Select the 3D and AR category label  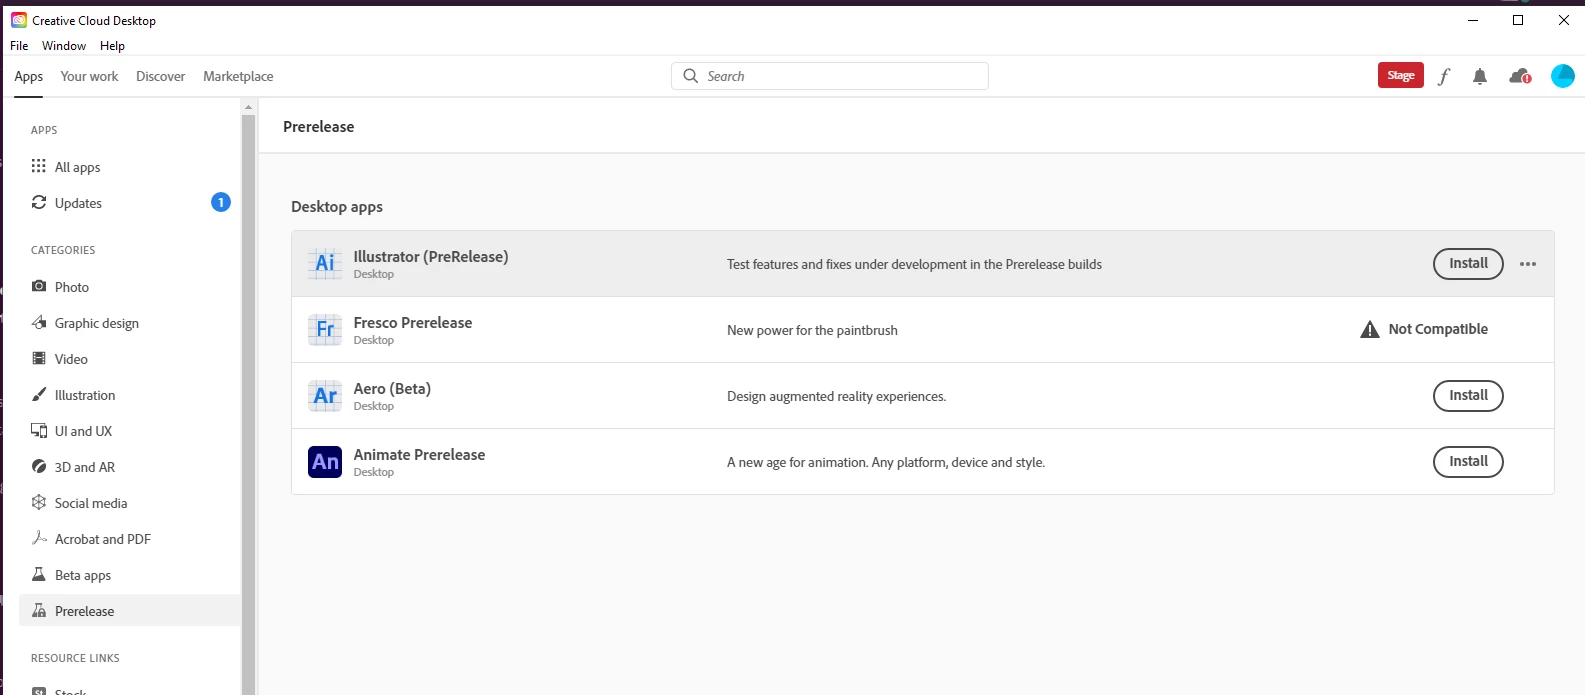click(85, 467)
